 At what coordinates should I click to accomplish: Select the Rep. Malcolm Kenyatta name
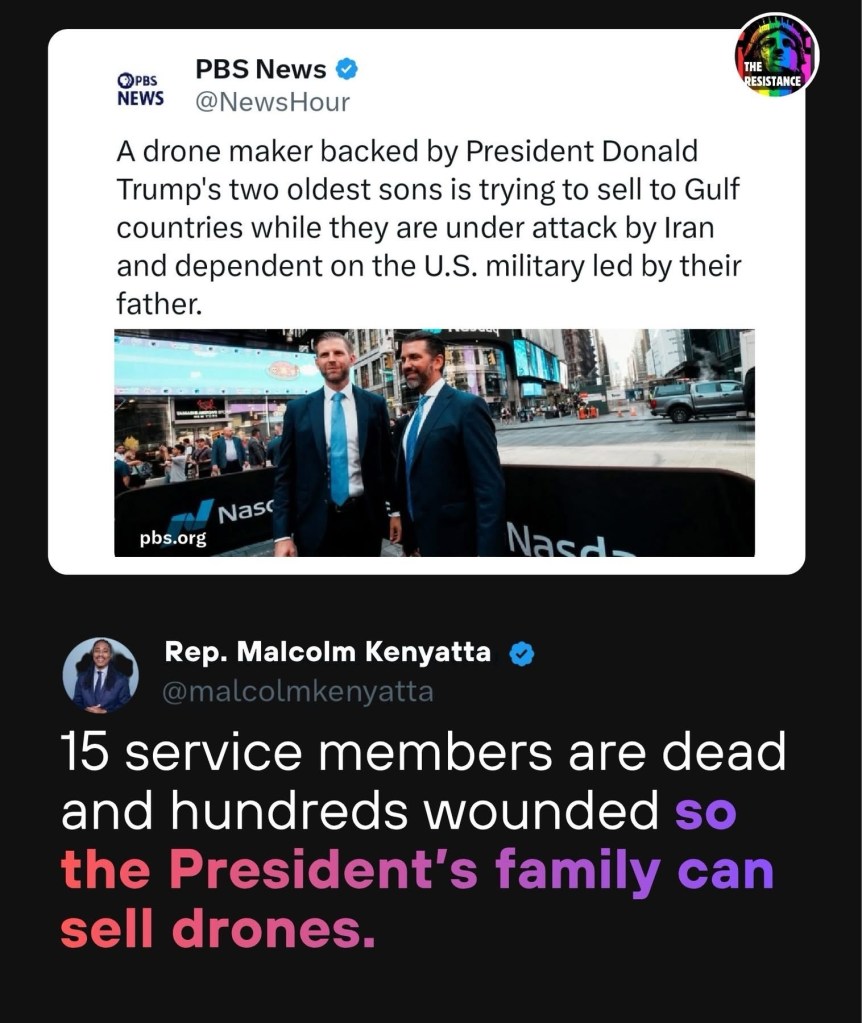pyautogui.click(x=327, y=653)
